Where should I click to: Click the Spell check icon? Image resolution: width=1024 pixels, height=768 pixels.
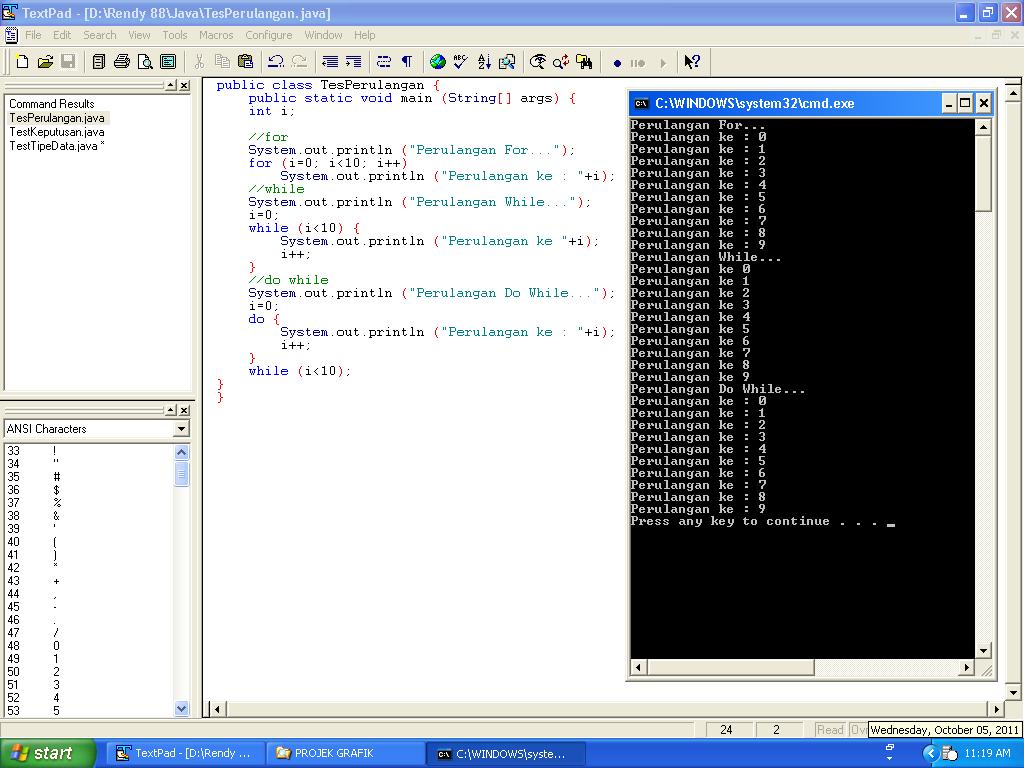(461, 62)
